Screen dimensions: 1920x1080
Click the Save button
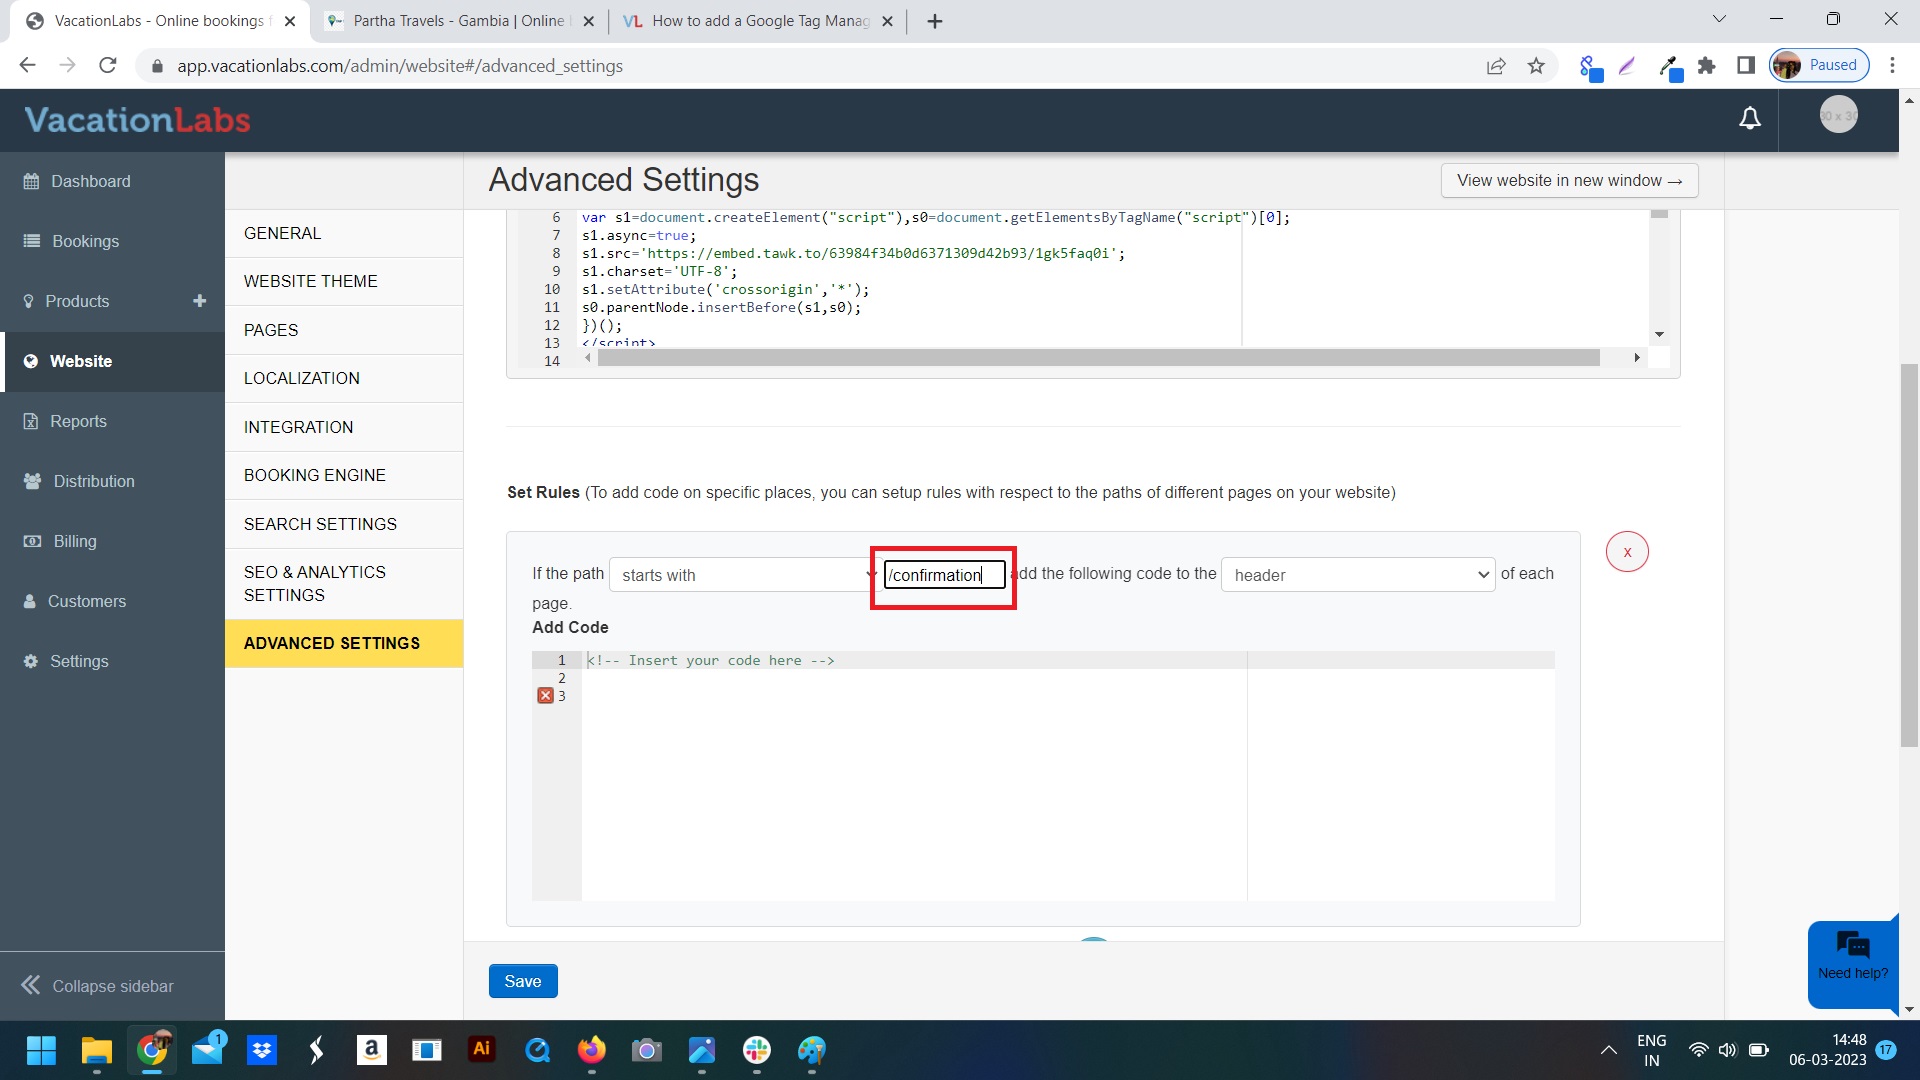coord(522,981)
